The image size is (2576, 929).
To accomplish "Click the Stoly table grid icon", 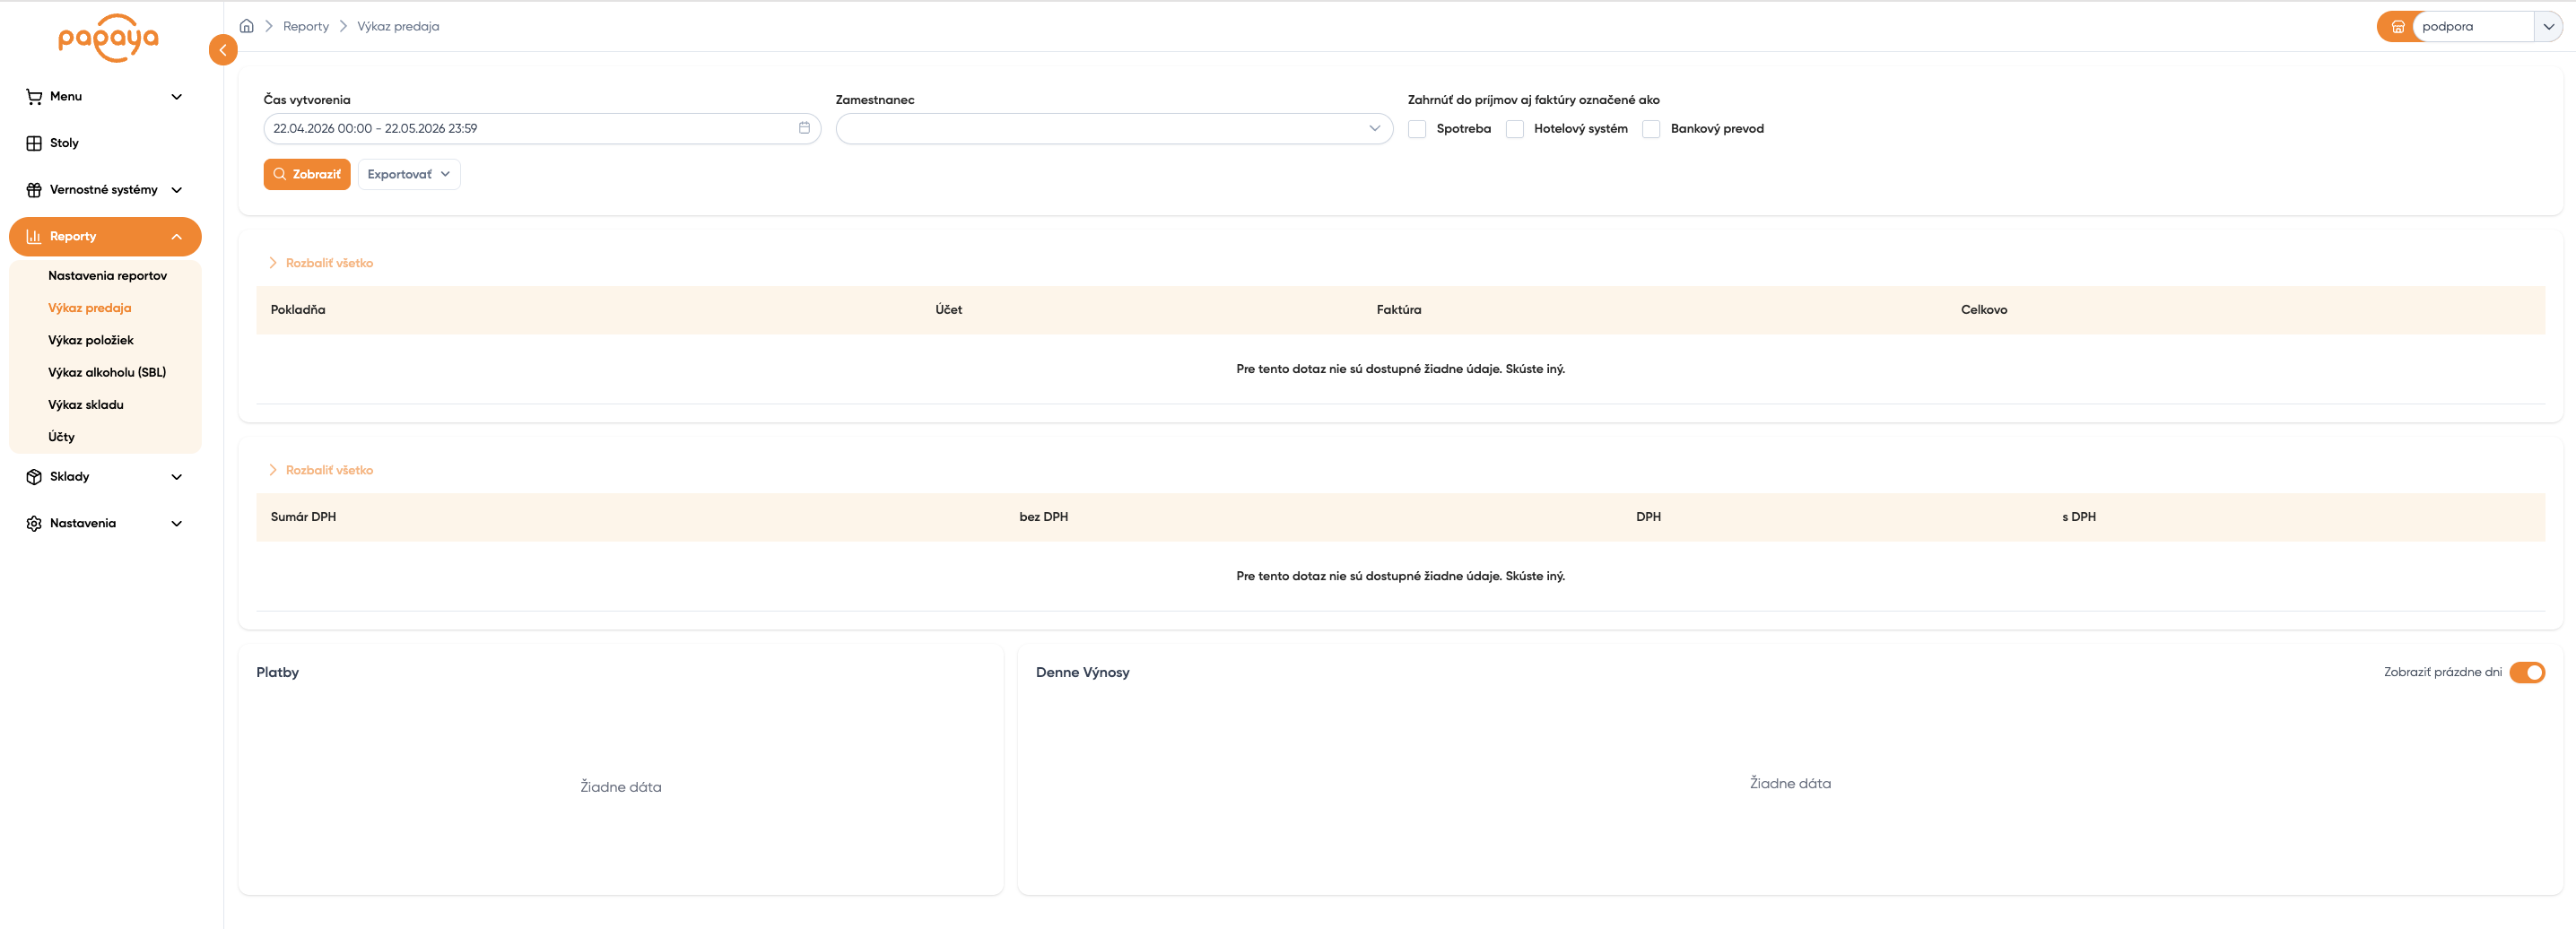I will 34,143.
